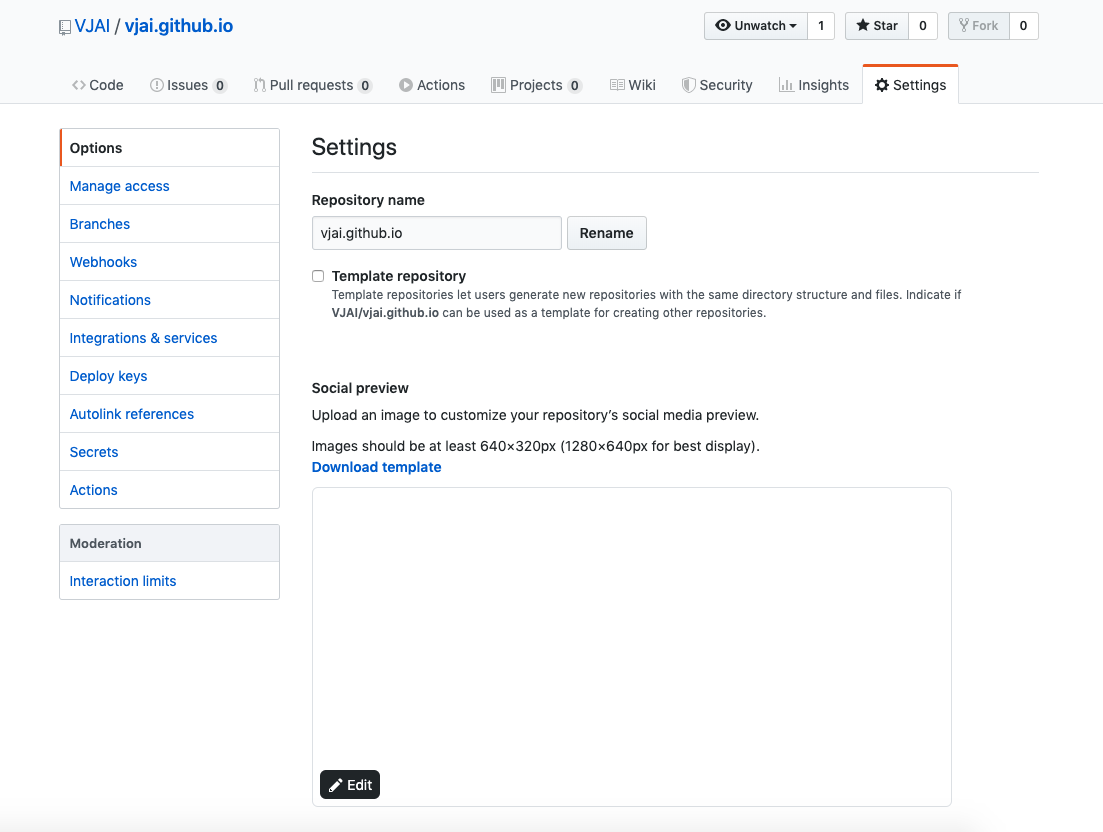The image size is (1103, 832).
Task: Open the Unwatch notifications dropdown
Action: click(755, 26)
